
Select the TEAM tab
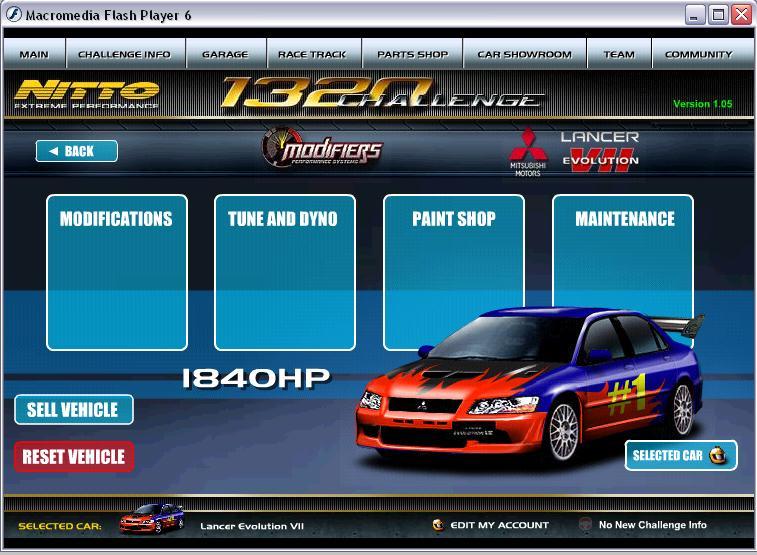point(619,54)
